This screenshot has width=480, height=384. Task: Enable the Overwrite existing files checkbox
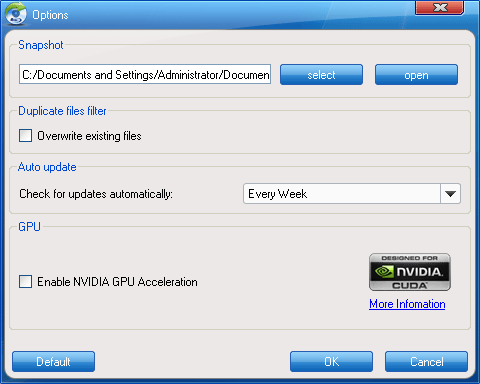click(25, 136)
